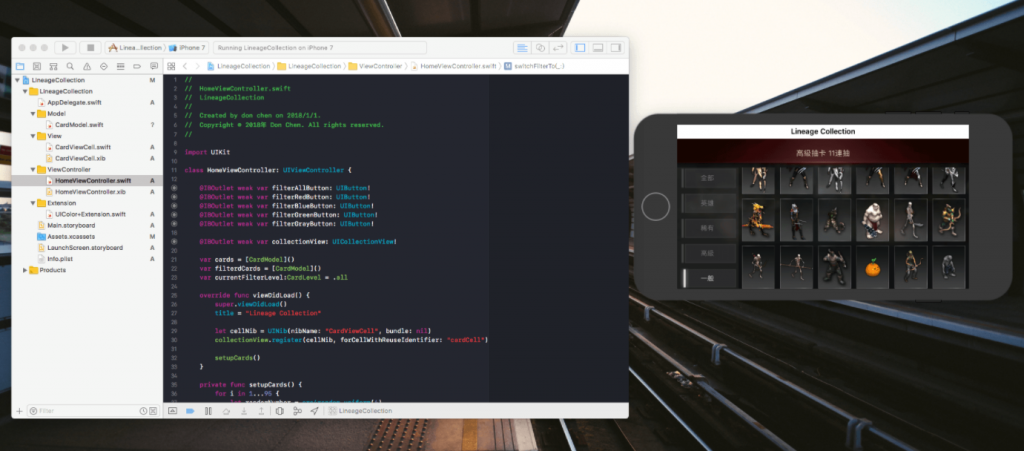Image resolution: width=1024 pixels, height=451 pixels.
Task: Open the Debug navigator
Action: tap(120, 67)
